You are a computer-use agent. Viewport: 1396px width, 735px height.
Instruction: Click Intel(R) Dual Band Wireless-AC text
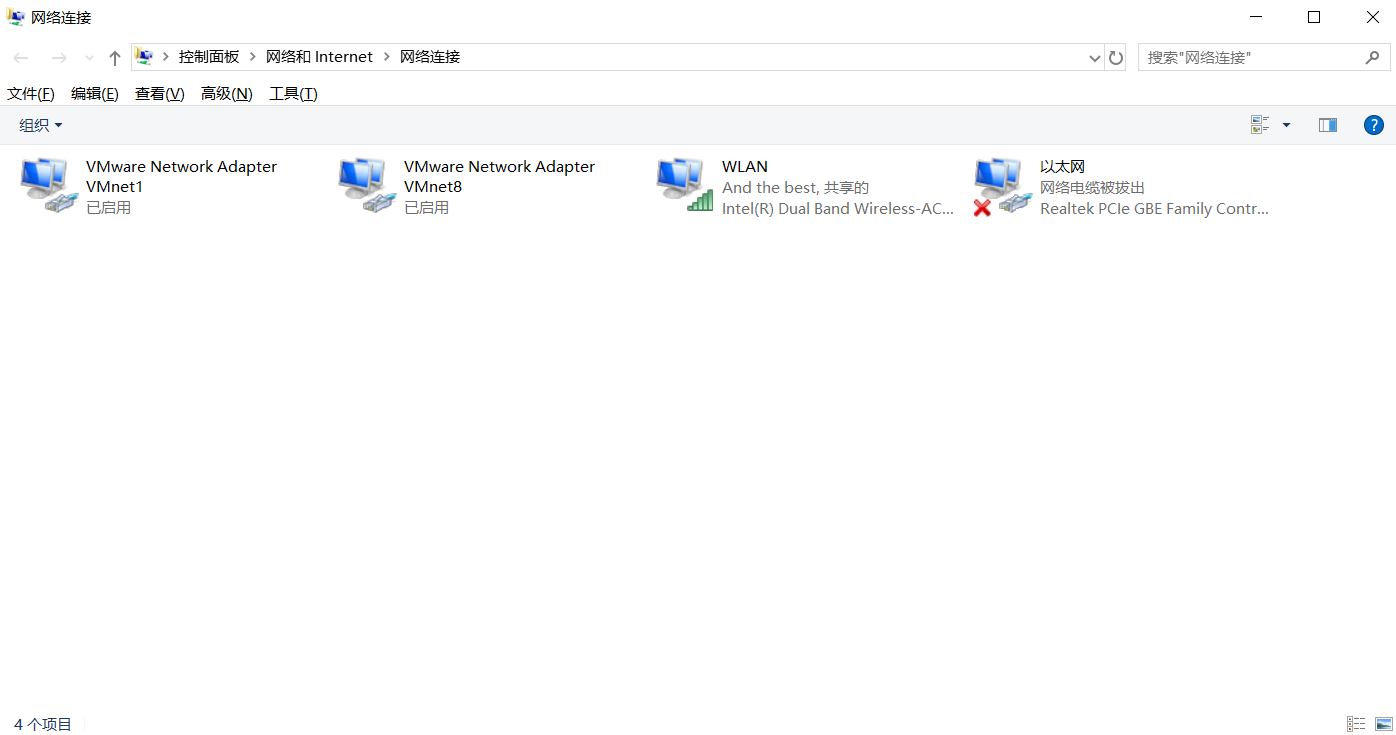(x=838, y=208)
